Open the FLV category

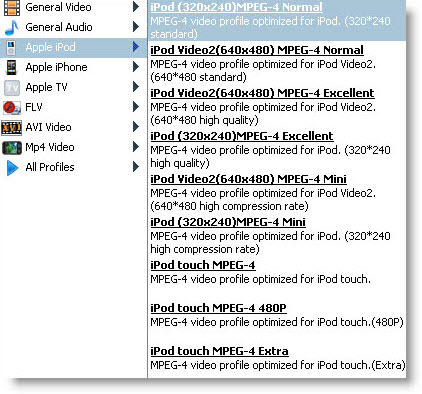(73, 107)
